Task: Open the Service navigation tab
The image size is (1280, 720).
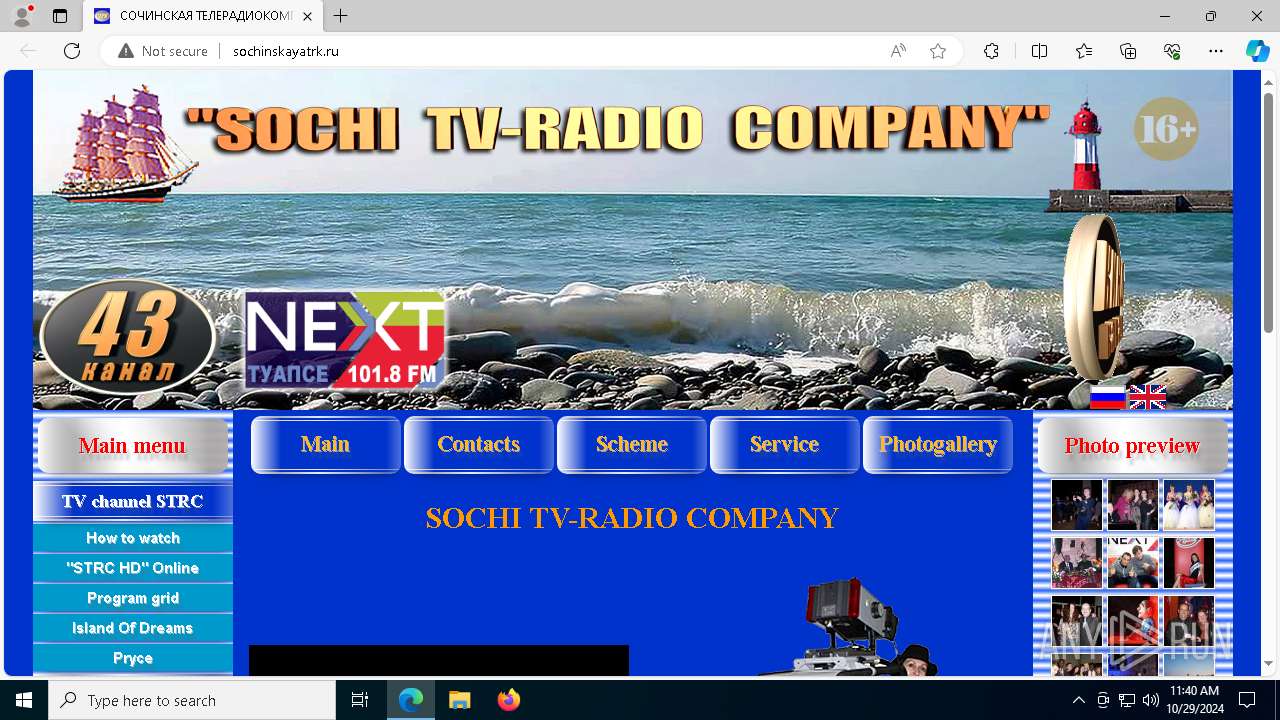Action: coord(785,445)
